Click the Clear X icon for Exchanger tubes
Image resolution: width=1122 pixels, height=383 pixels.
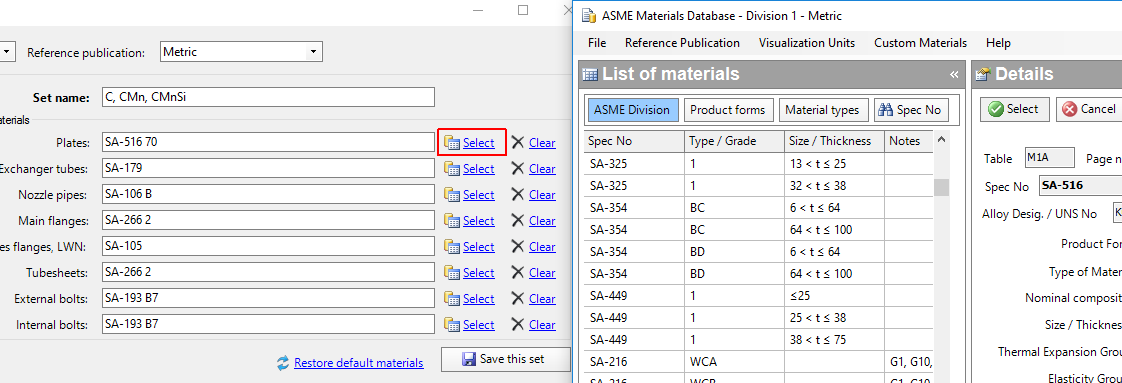[x=517, y=169]
